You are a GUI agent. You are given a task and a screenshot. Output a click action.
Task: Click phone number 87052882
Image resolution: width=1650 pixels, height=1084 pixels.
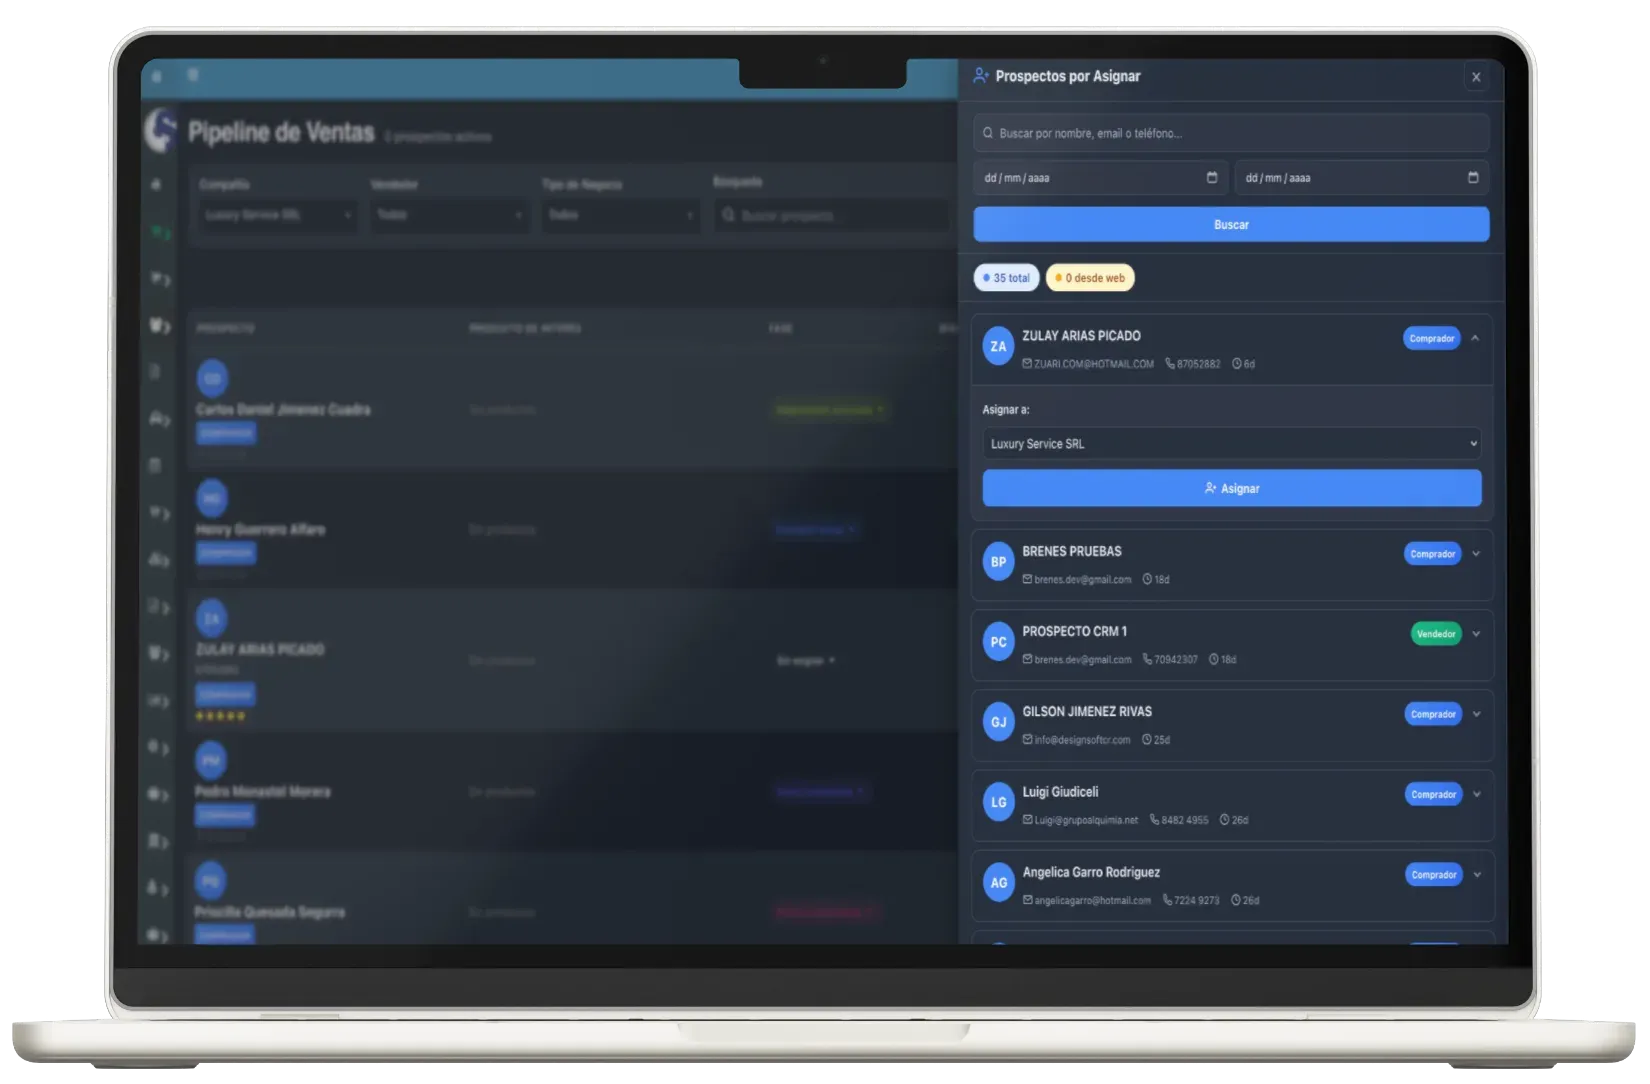point(1198,364)
